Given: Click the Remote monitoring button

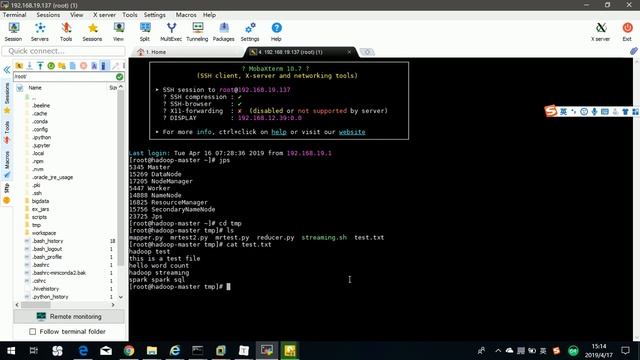Looking at the screenshot, I should tap(69, 316).
